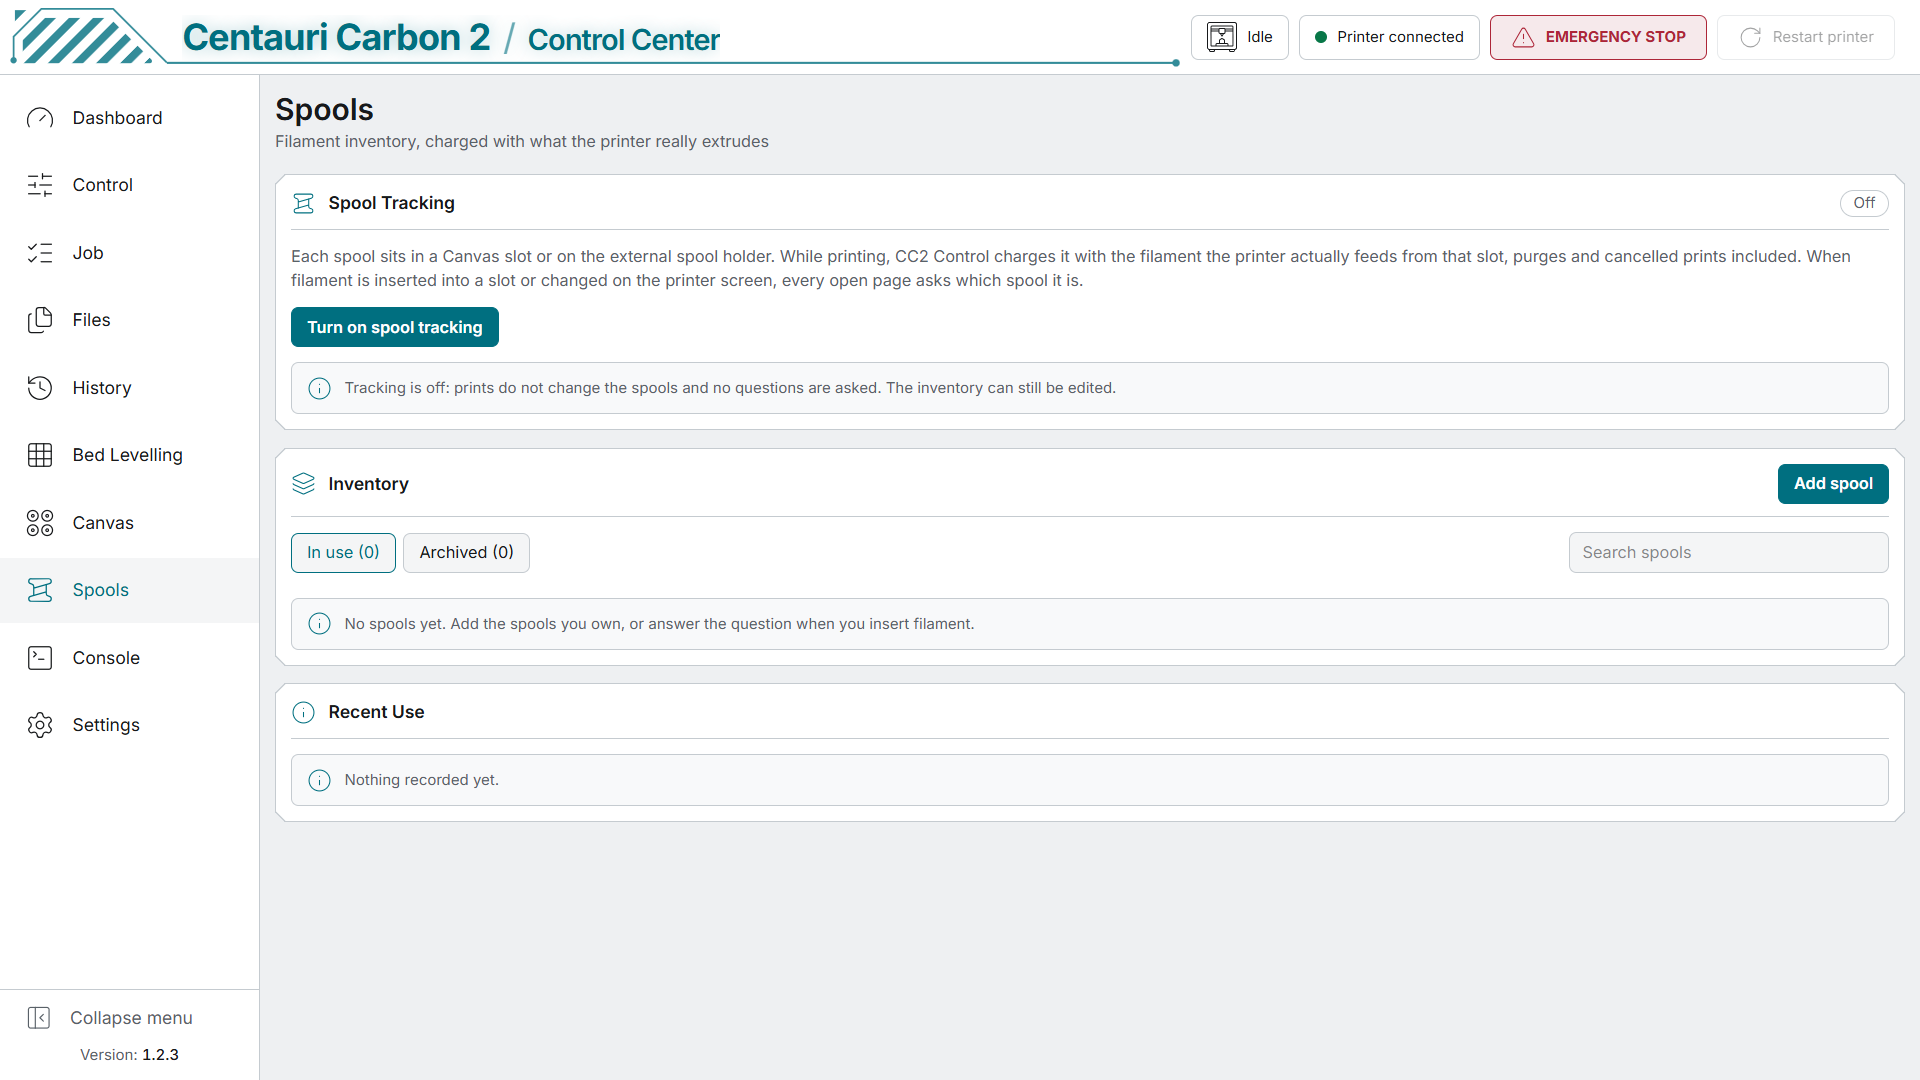Click the Settings gear icon
Image resolution: width=1920 pixels, height=1080 pixels.
coord(40,725)
